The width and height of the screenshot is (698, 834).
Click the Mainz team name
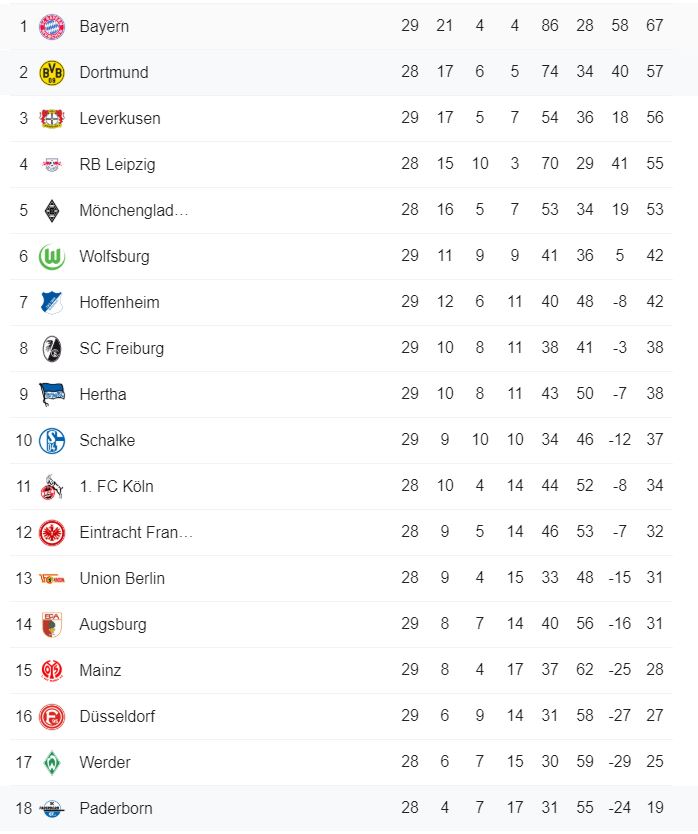(x=100, y=670)
